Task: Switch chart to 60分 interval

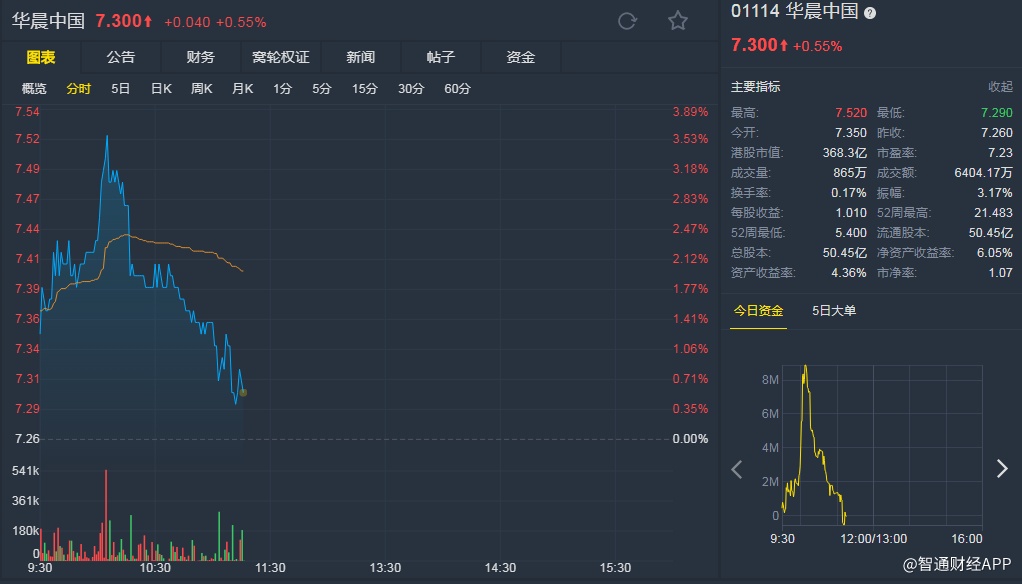Action: point(457,89)
